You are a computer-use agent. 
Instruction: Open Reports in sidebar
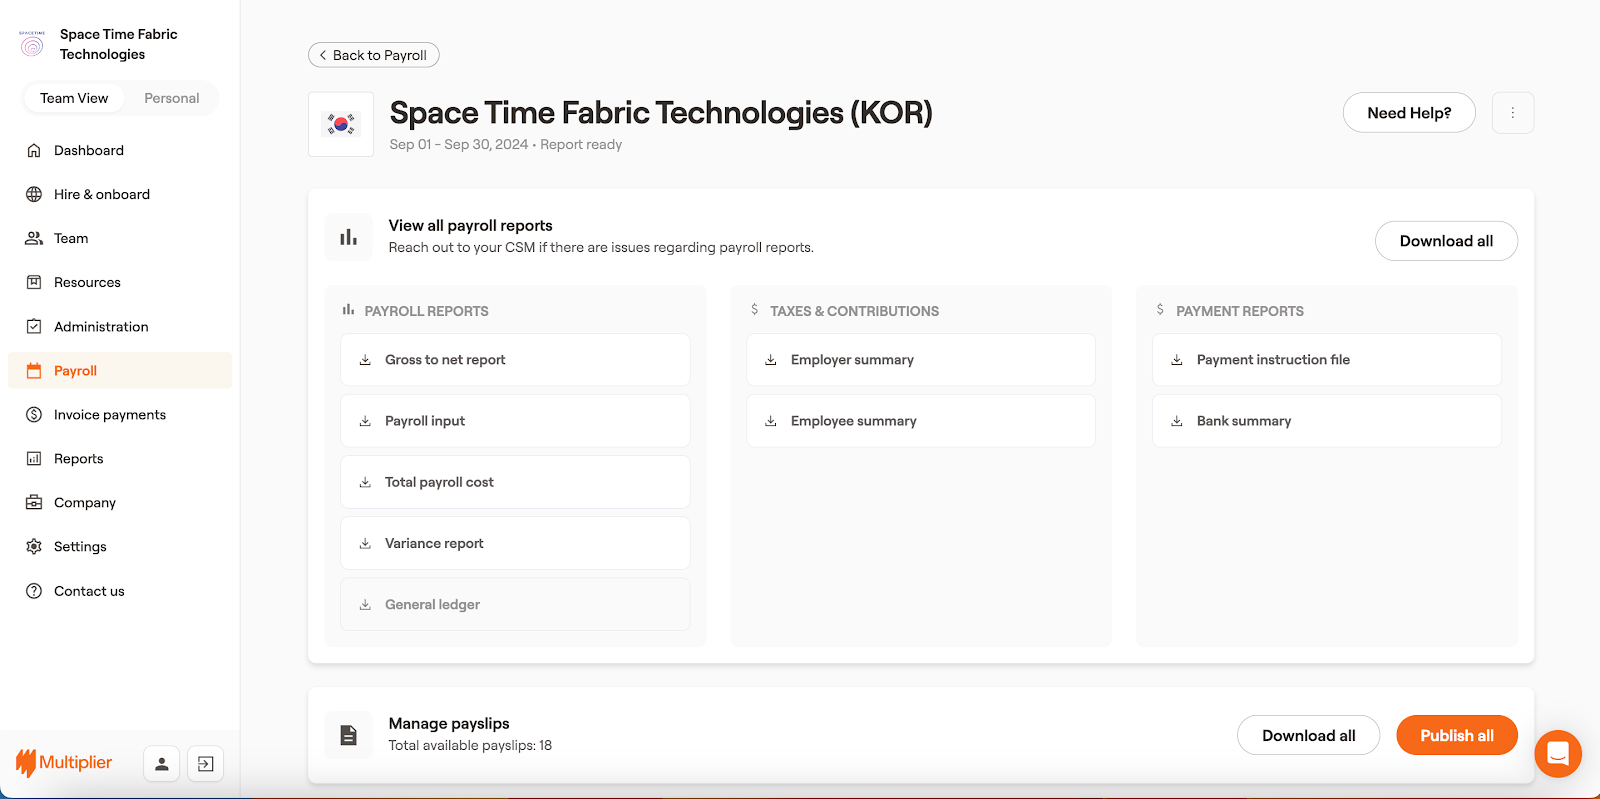(120, 458)
